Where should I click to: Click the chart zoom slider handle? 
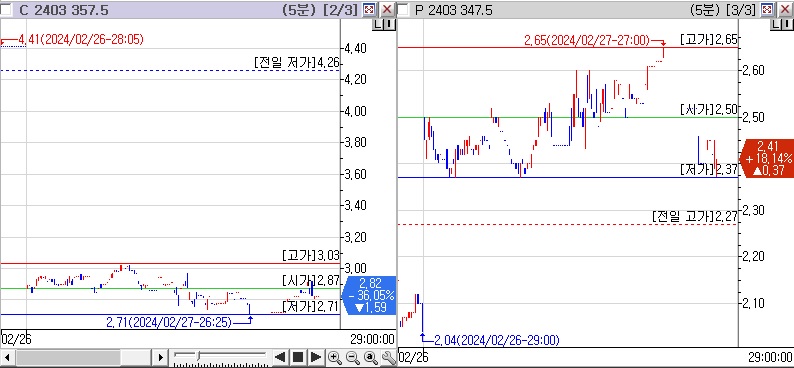pos(198,356)
